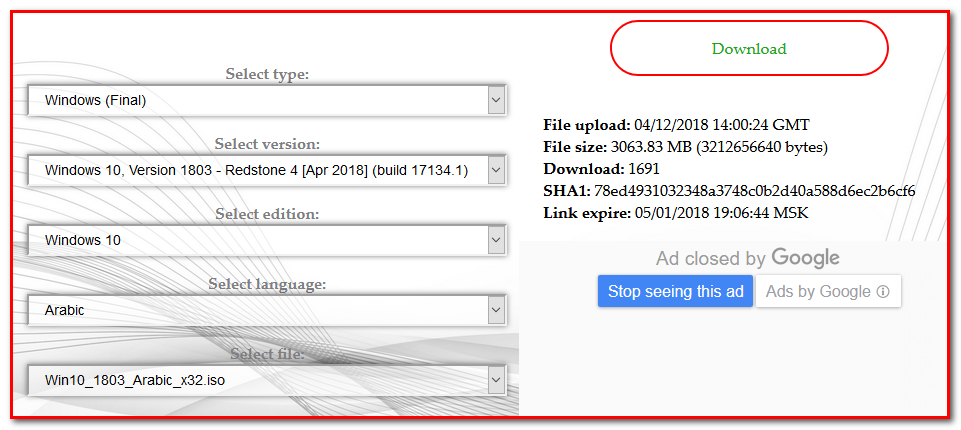The height and width of the screenshot is (430, 961).
Task: Click the Ads by Google button
Action: 819,291
